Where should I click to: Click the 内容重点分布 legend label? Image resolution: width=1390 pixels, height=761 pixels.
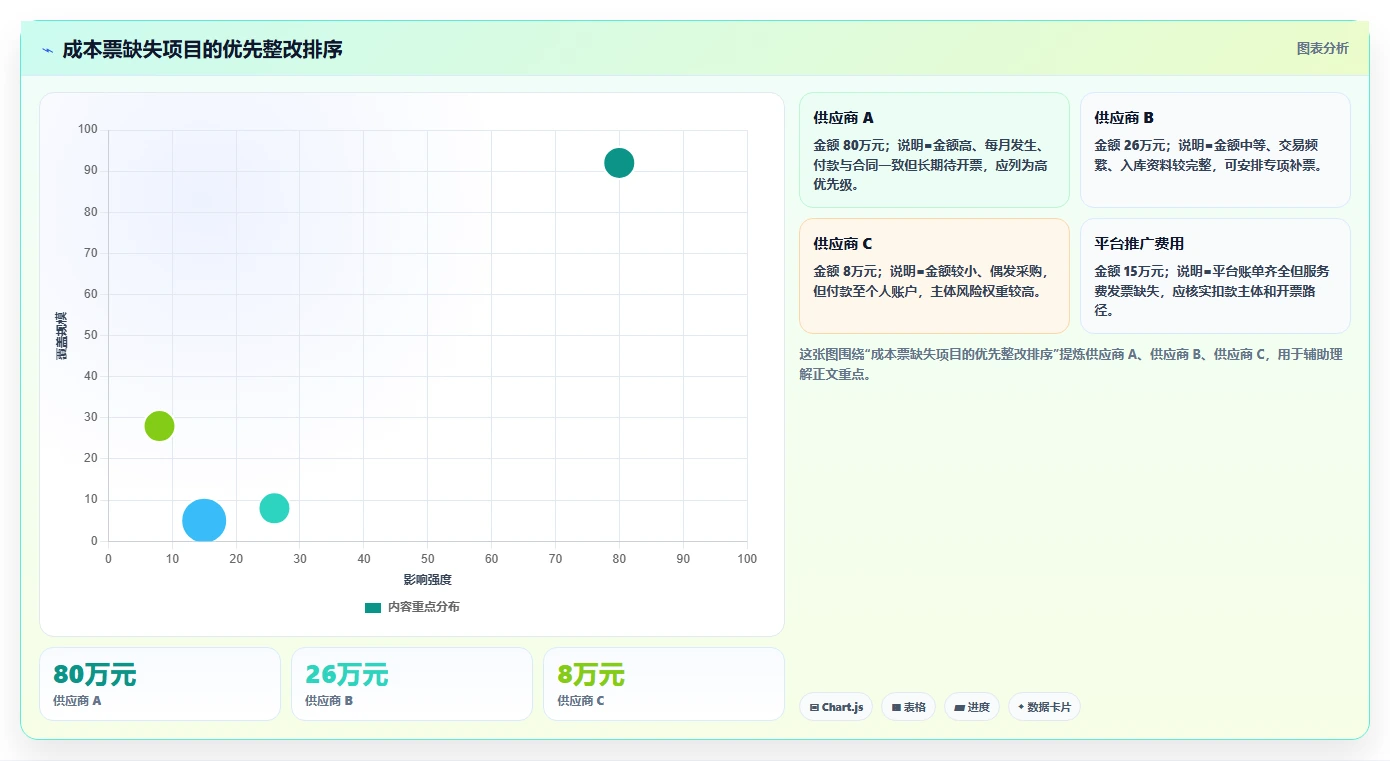(424, 607)
